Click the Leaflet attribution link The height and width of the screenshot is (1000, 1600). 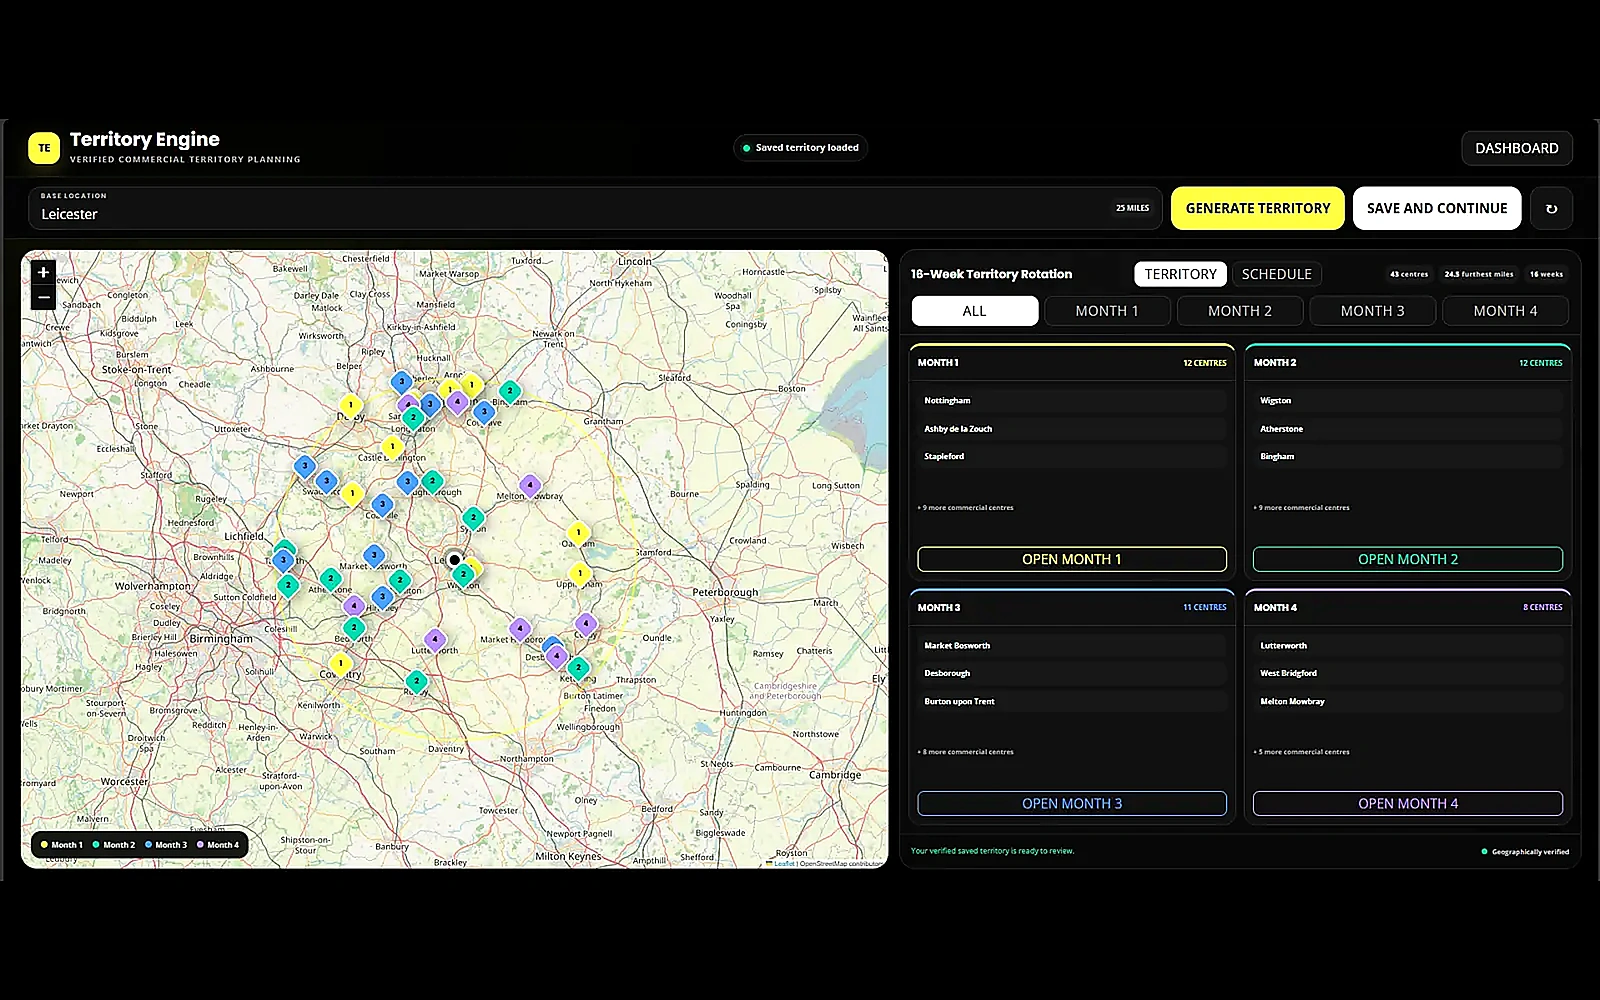784,863
